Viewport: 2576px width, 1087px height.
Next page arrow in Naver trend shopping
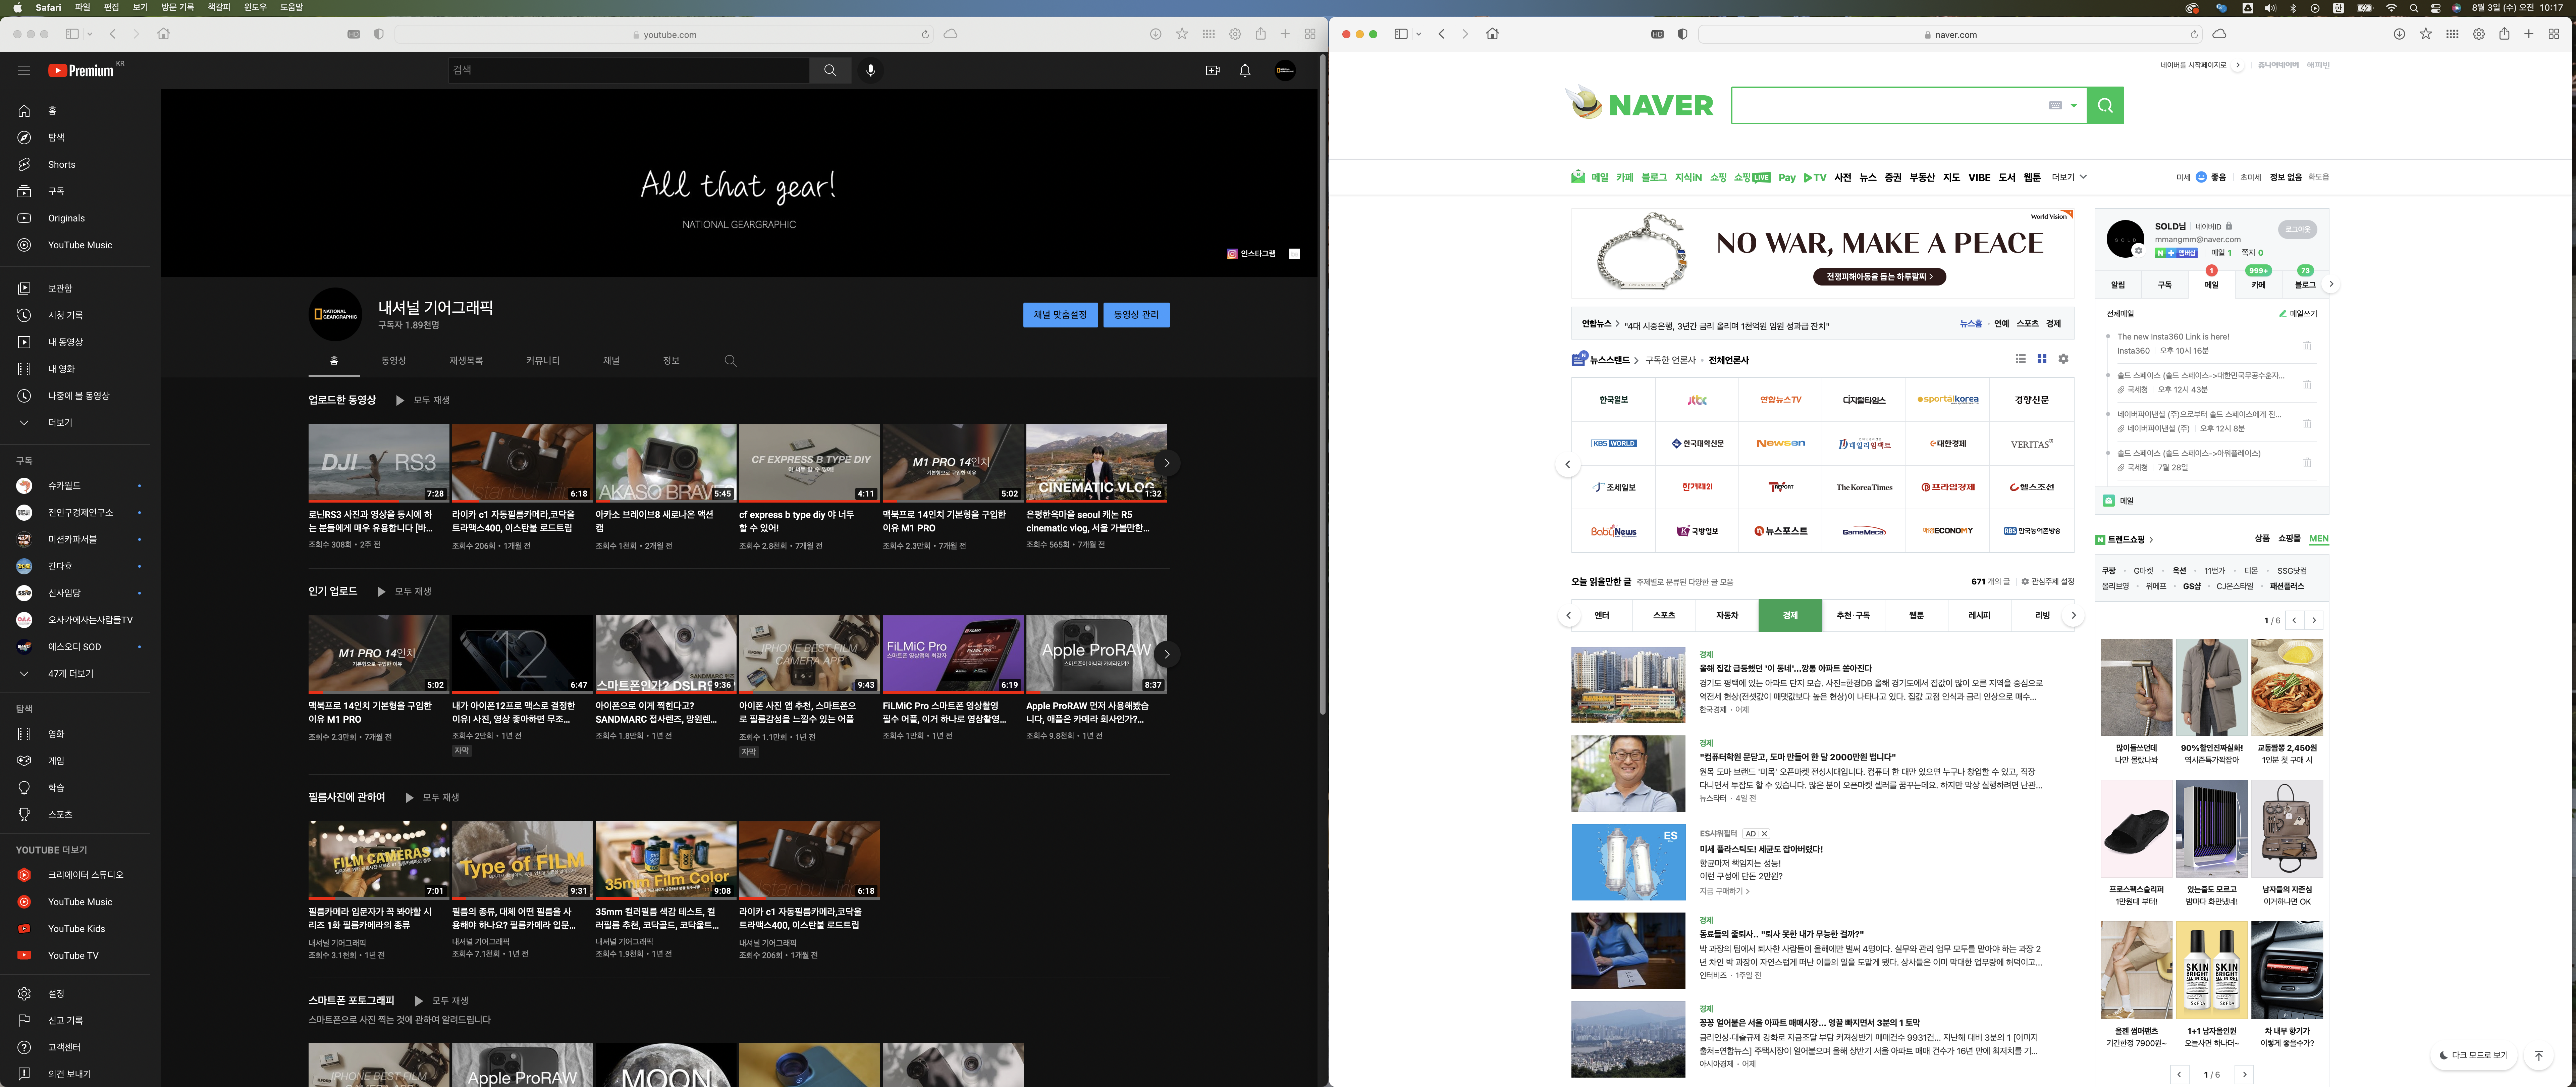click(x=2314, y=620)
